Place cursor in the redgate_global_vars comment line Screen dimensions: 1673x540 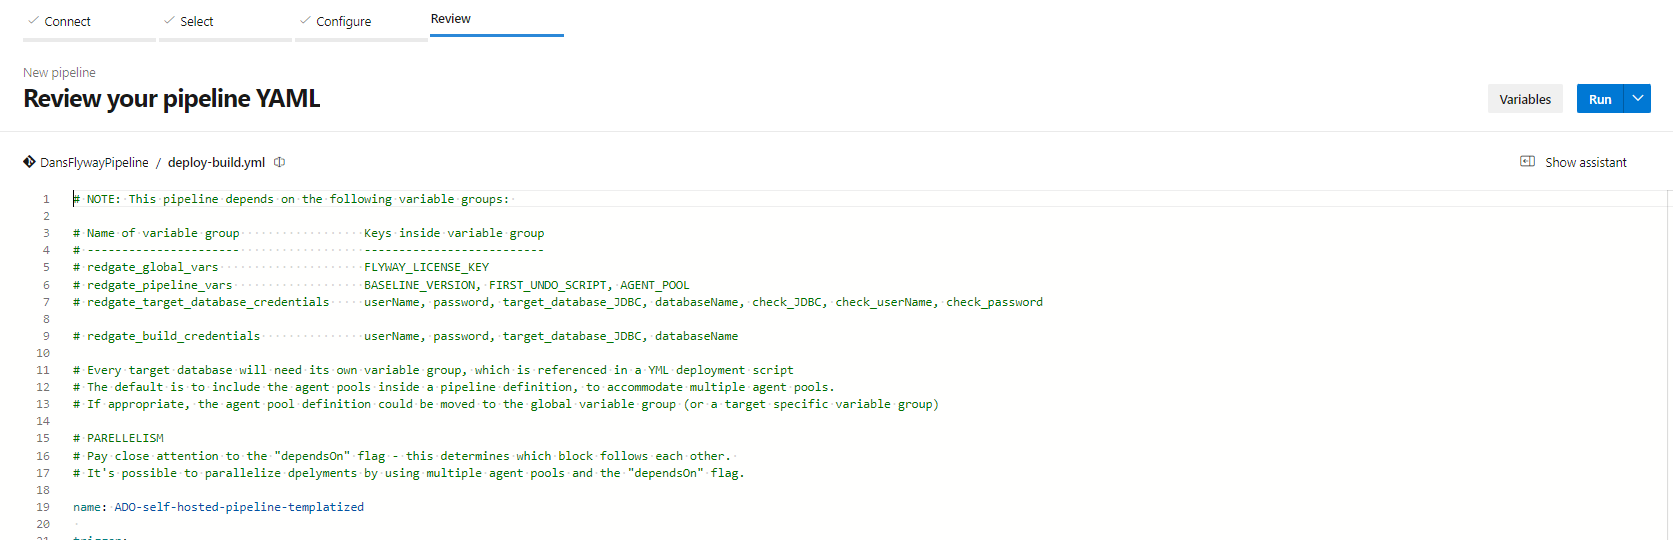click(x=280, y=267)
